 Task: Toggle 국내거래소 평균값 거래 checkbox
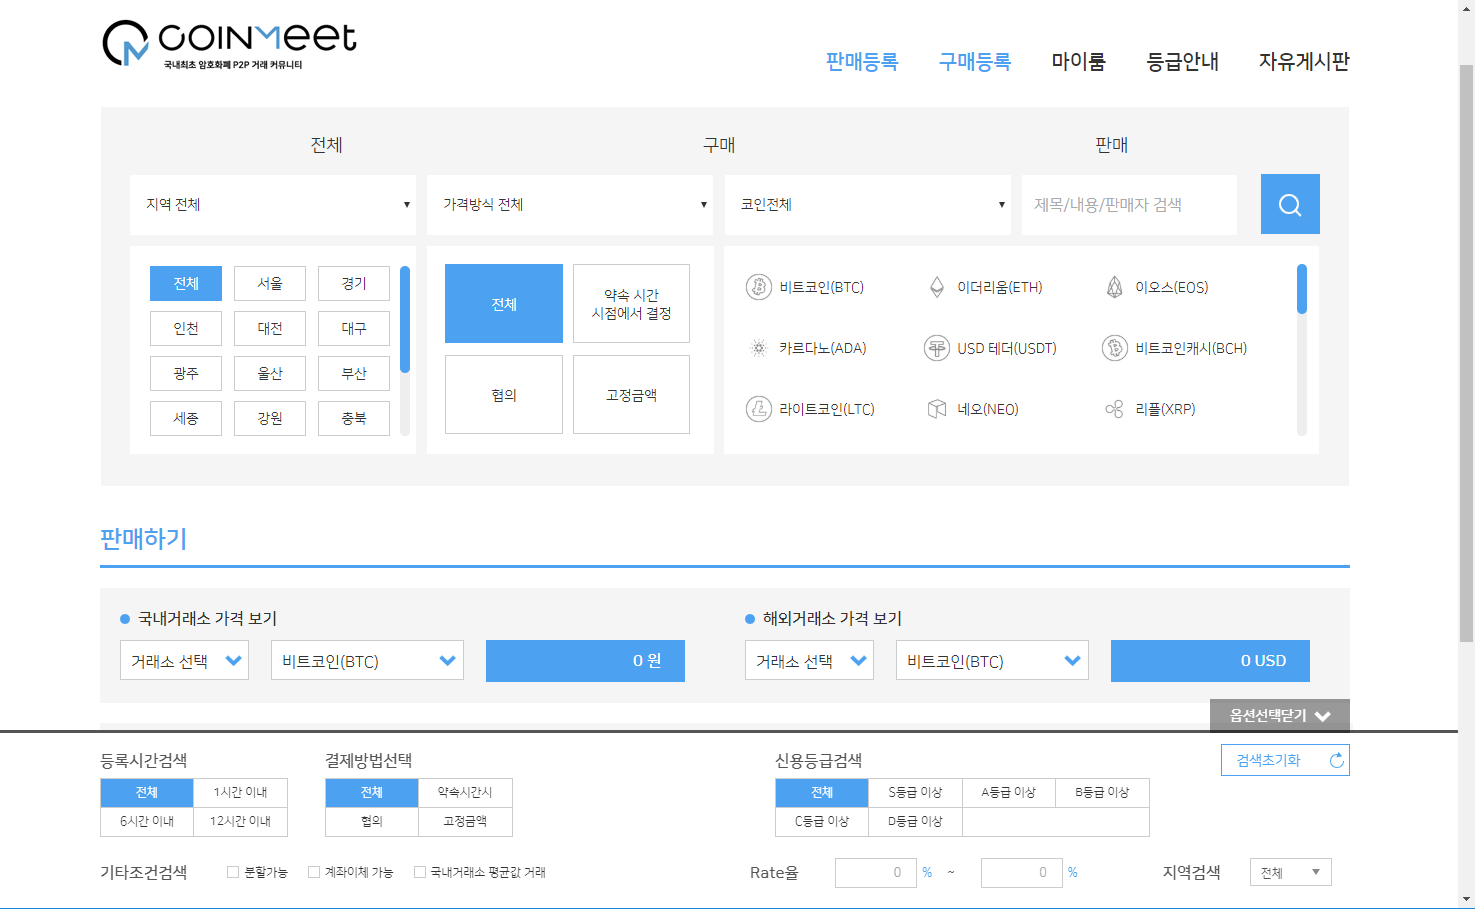[x=420, y=872]
